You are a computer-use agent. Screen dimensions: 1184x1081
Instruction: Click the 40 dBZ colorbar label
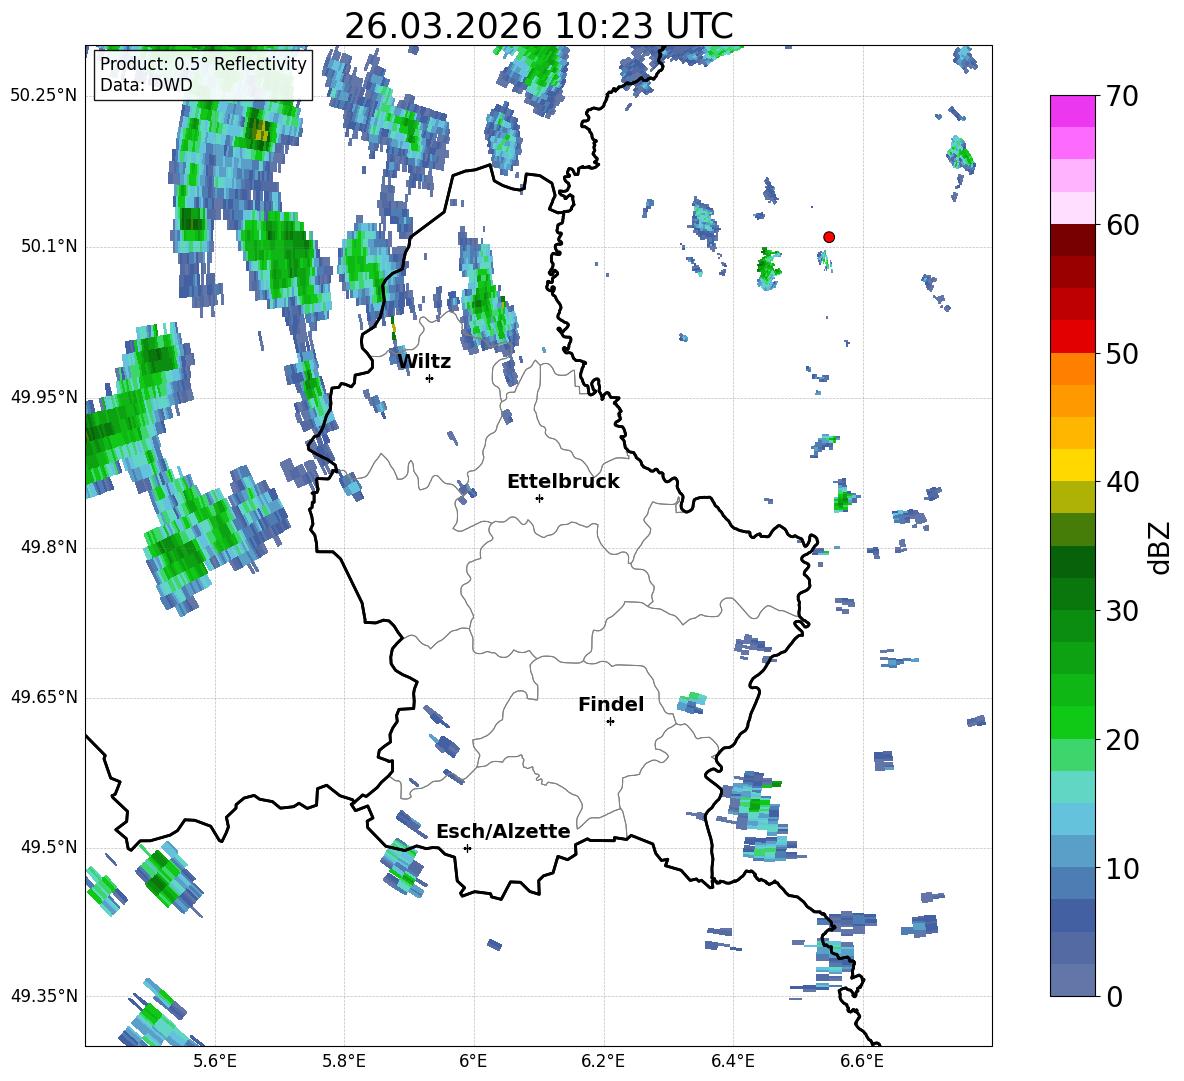(1122, 482)
